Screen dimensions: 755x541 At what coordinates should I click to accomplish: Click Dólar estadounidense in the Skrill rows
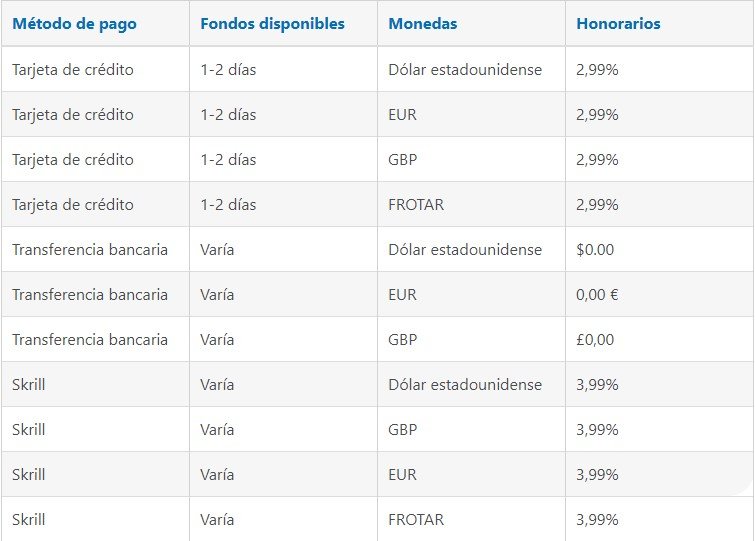pyautogui.click(x=465, y=385)
